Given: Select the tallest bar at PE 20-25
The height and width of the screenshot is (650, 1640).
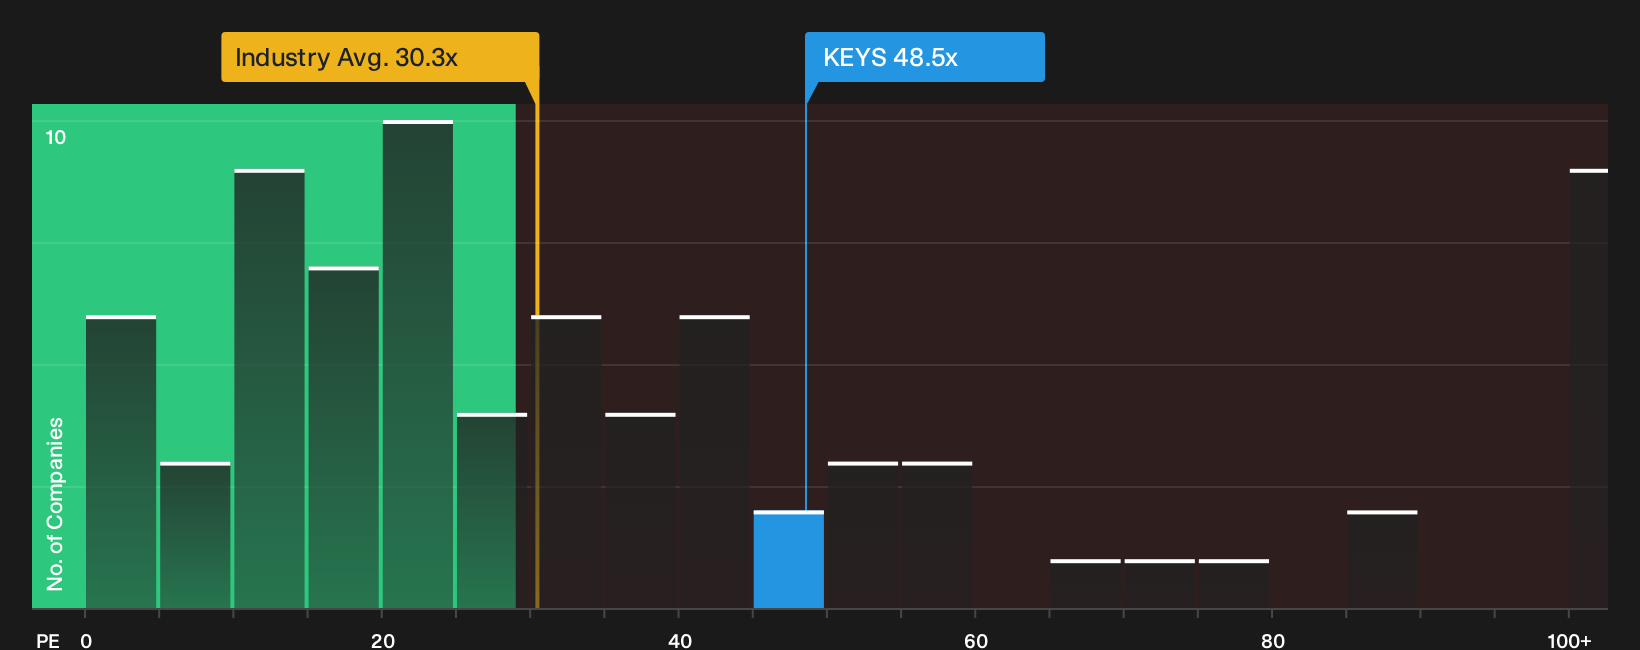Looking at the screenshot, I should pyautogui.click(x=418, y=364).
